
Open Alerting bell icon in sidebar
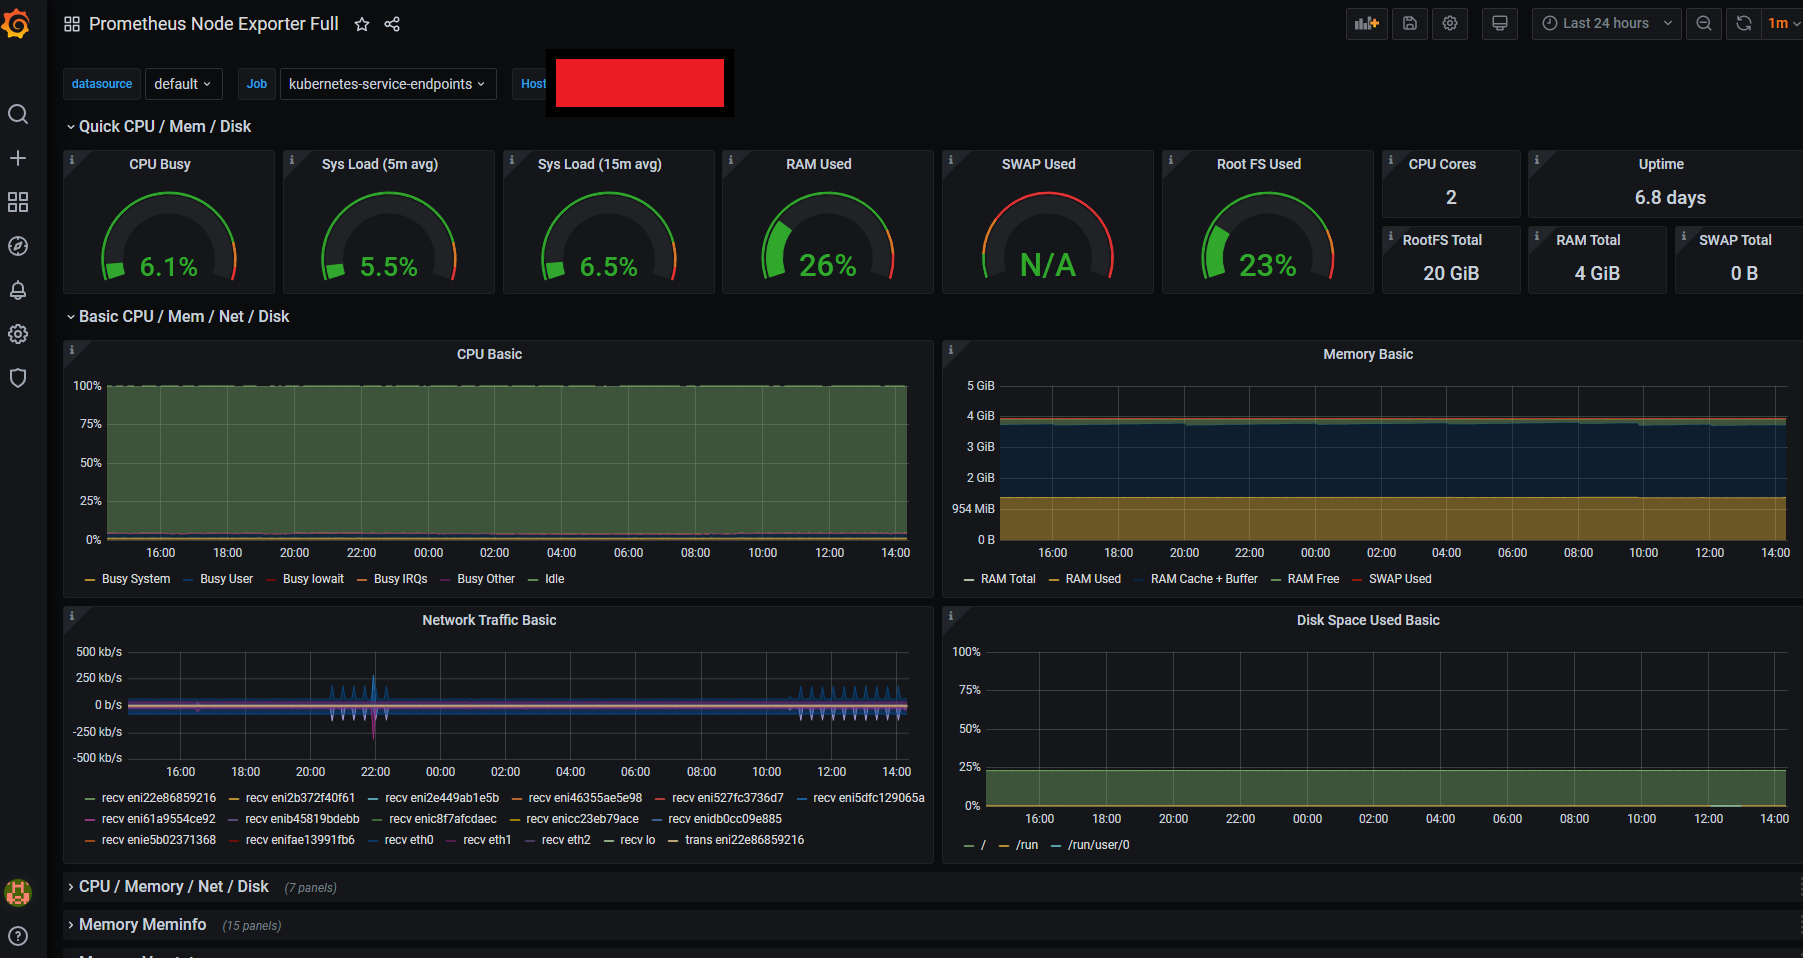[x=18, y=290]
